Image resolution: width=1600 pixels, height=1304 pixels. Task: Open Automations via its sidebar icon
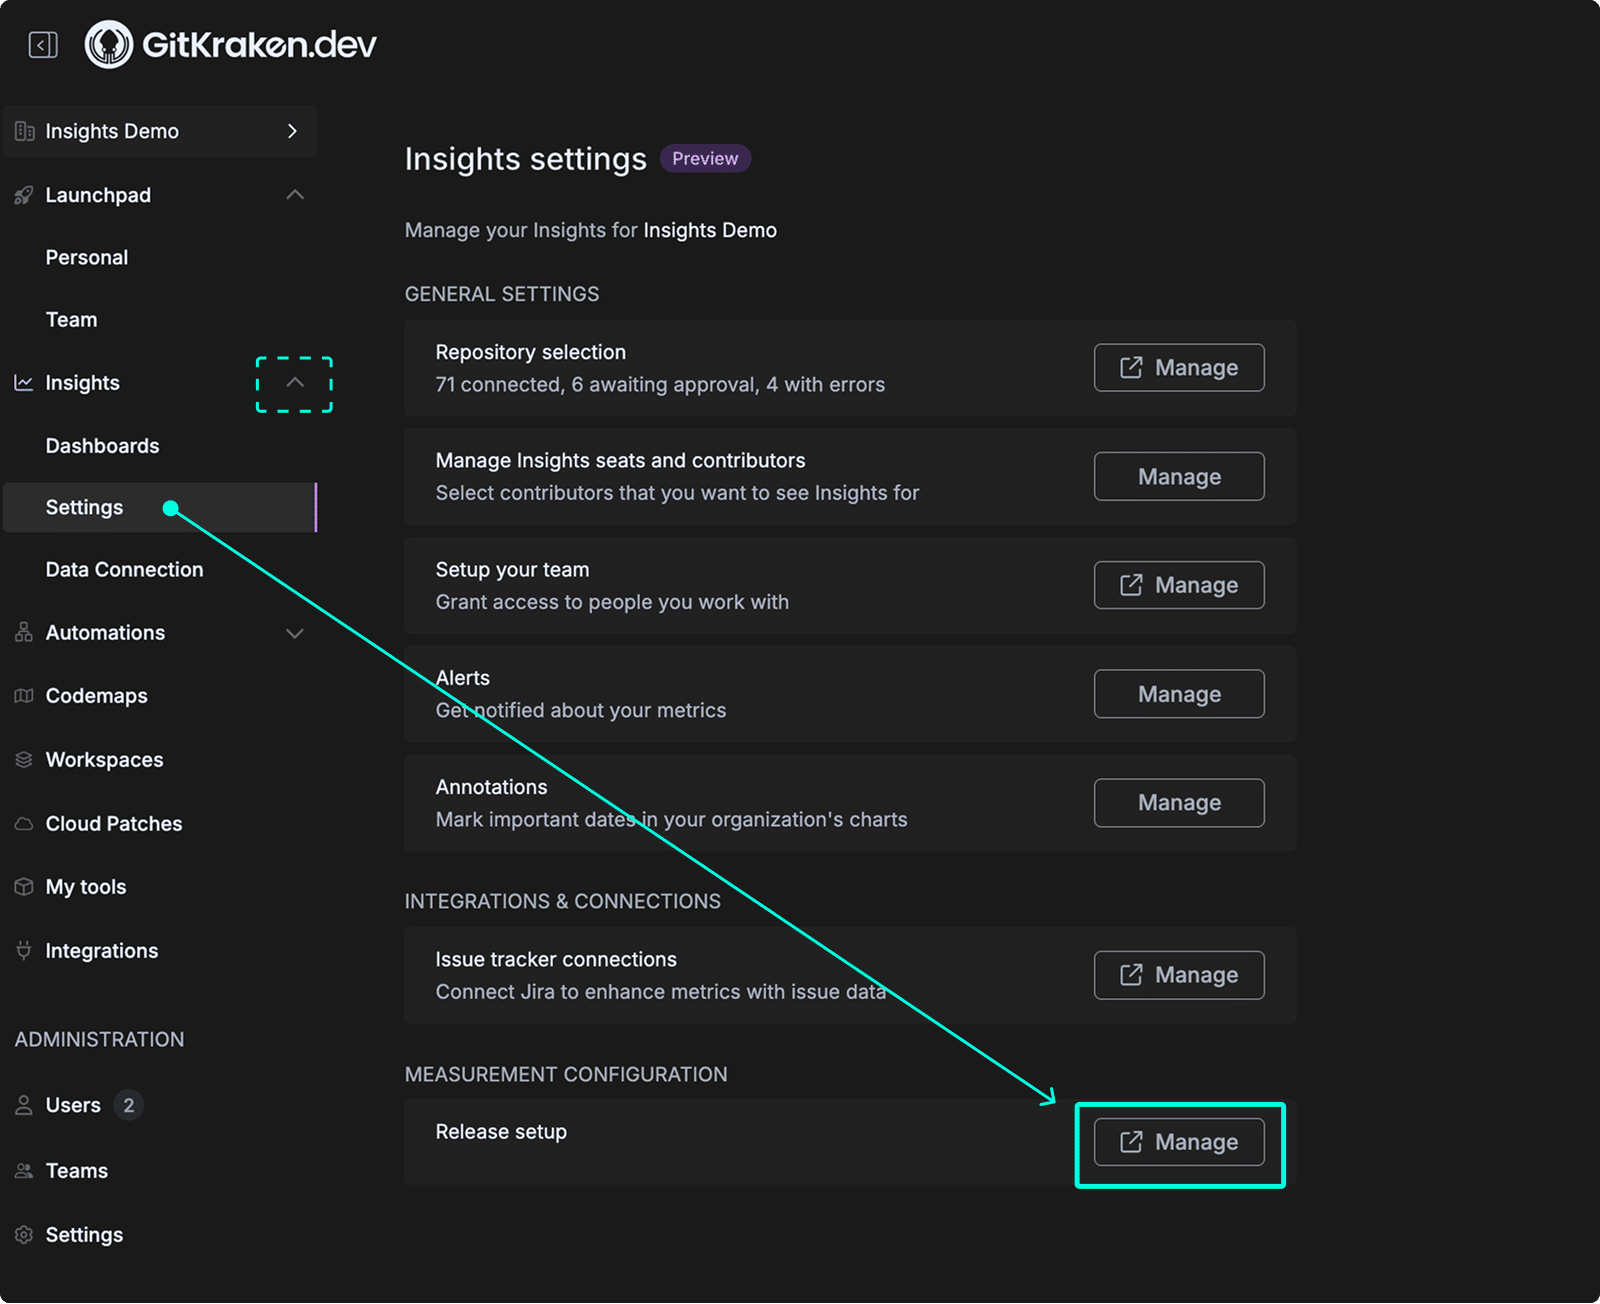click(x=22, y=632)
